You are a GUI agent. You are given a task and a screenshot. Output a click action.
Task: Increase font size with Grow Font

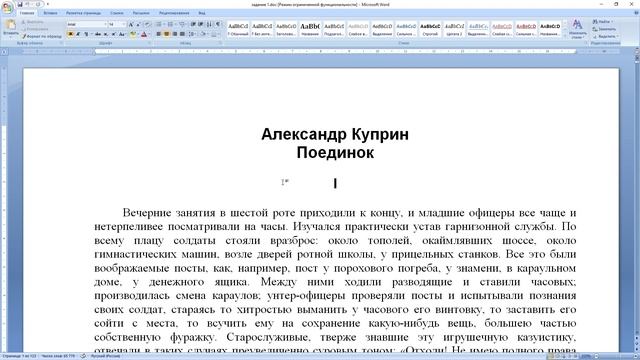(131, 24)
